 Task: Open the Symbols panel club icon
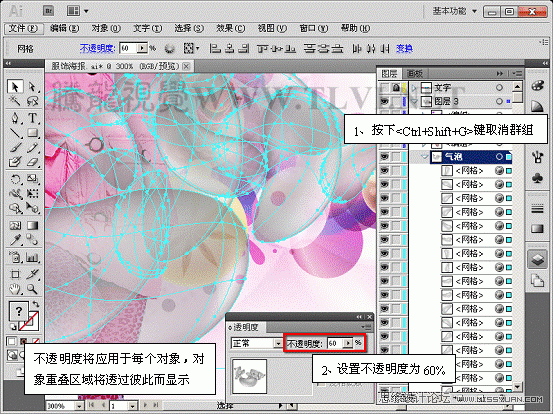tap(537, 178)
